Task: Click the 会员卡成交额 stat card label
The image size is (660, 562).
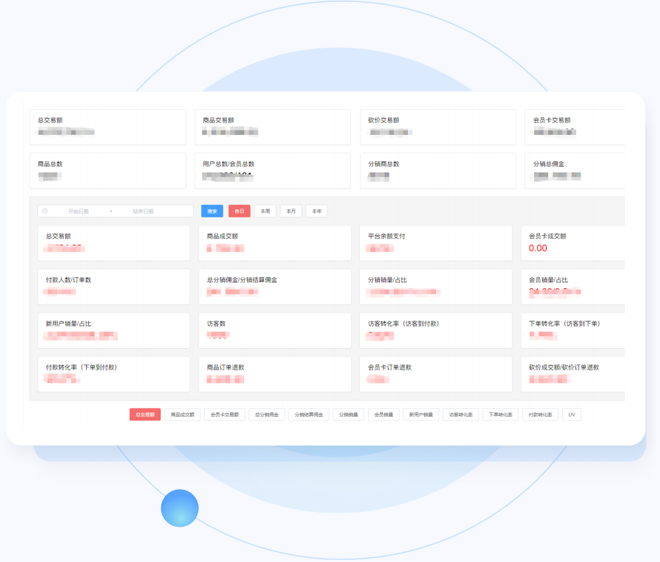Action: pos(548,236)
